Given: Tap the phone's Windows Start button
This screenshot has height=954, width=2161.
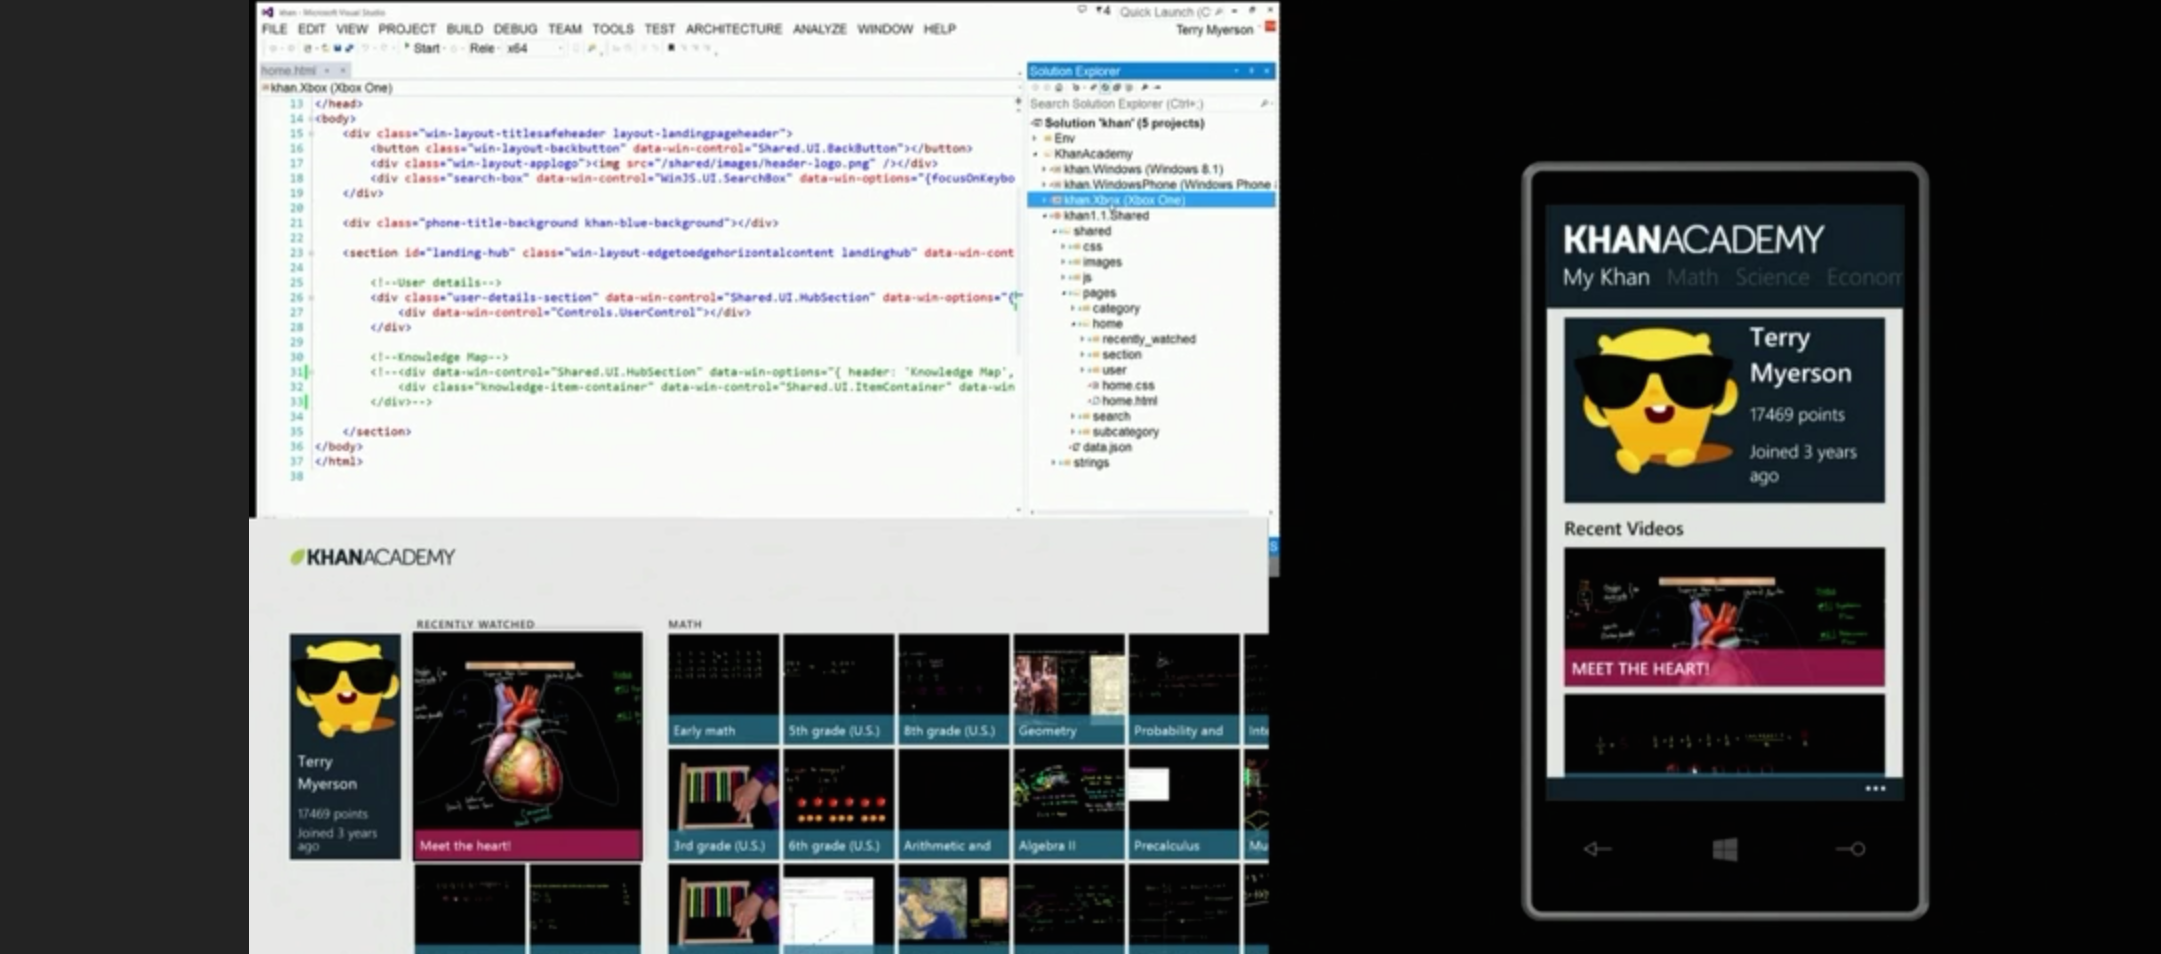Looking at the screenshot, I should tap(1725, 850).
